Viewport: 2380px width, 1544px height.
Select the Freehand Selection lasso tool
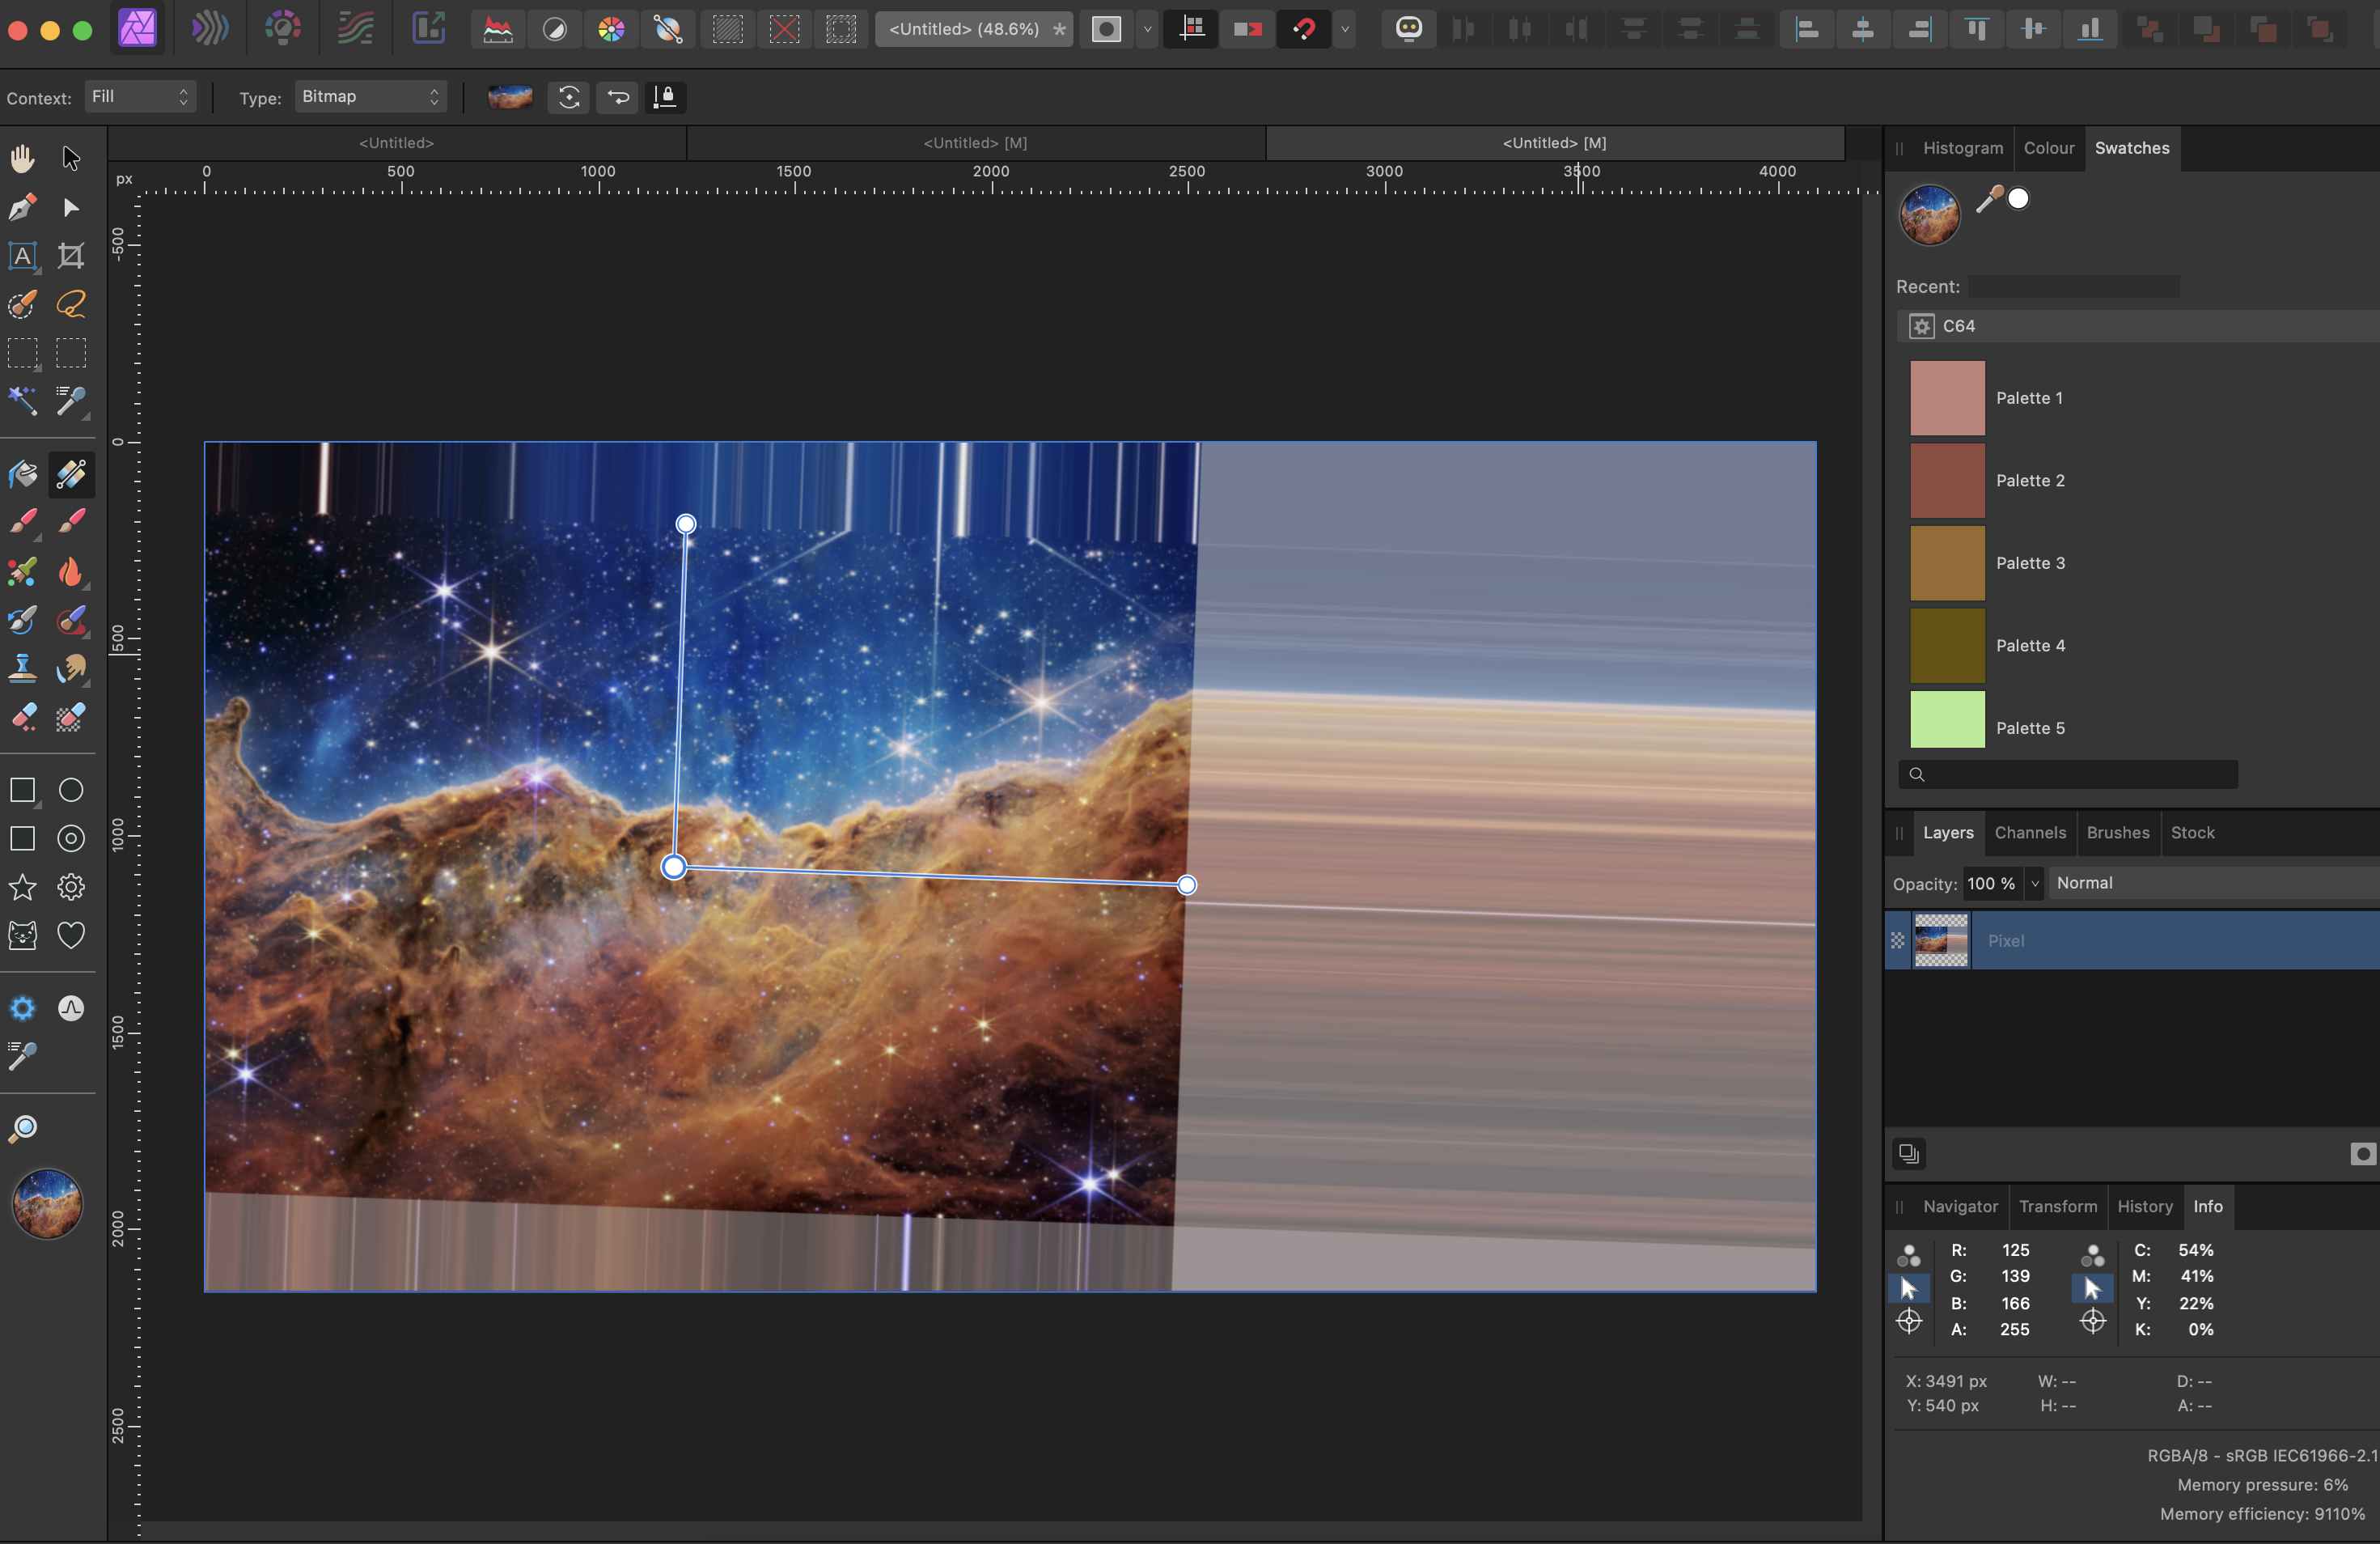[x=71, y=304]
